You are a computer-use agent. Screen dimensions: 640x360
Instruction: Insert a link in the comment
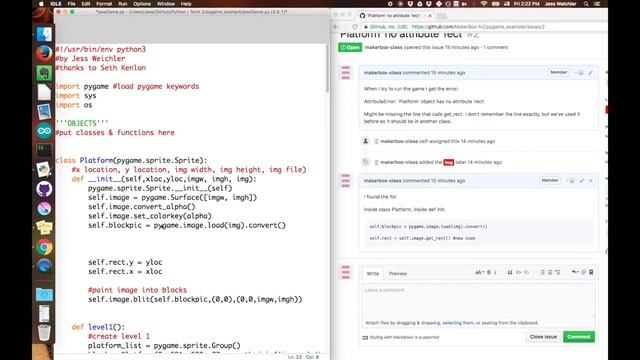click(x=526, y=272)
